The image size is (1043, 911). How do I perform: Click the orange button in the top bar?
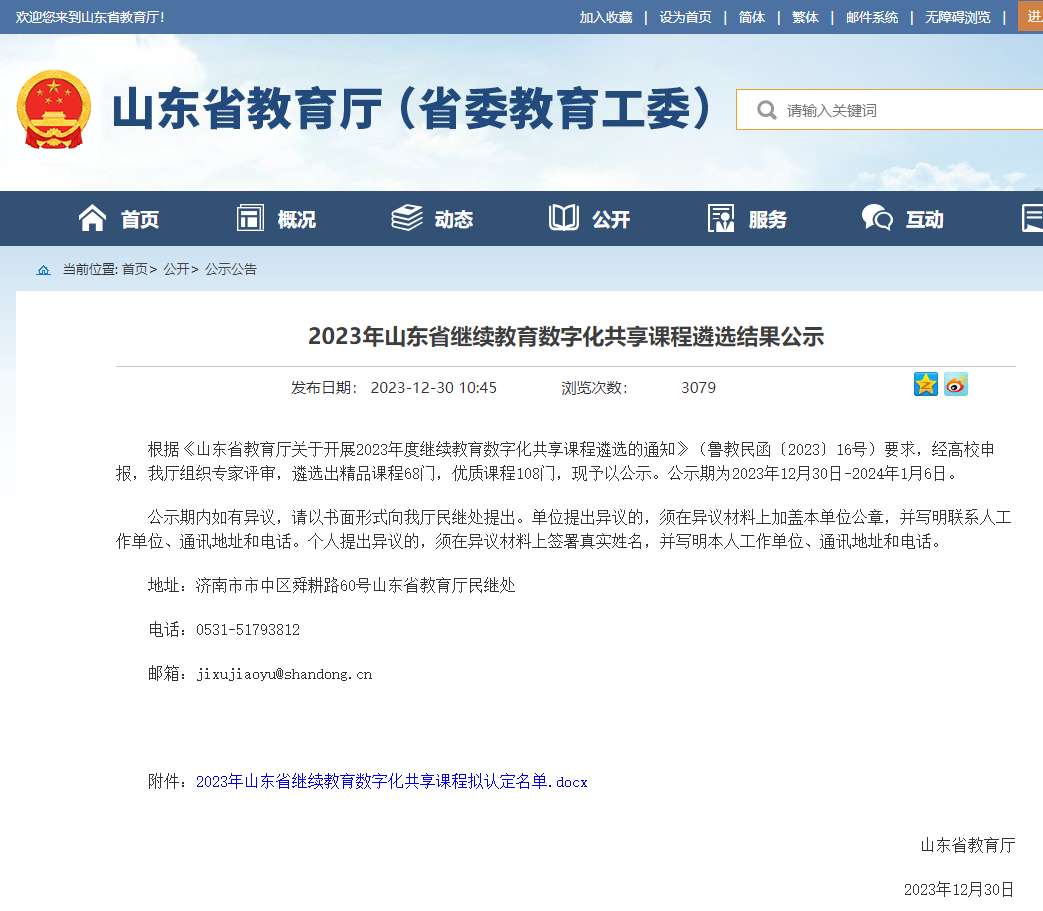tap(1030, 17)
